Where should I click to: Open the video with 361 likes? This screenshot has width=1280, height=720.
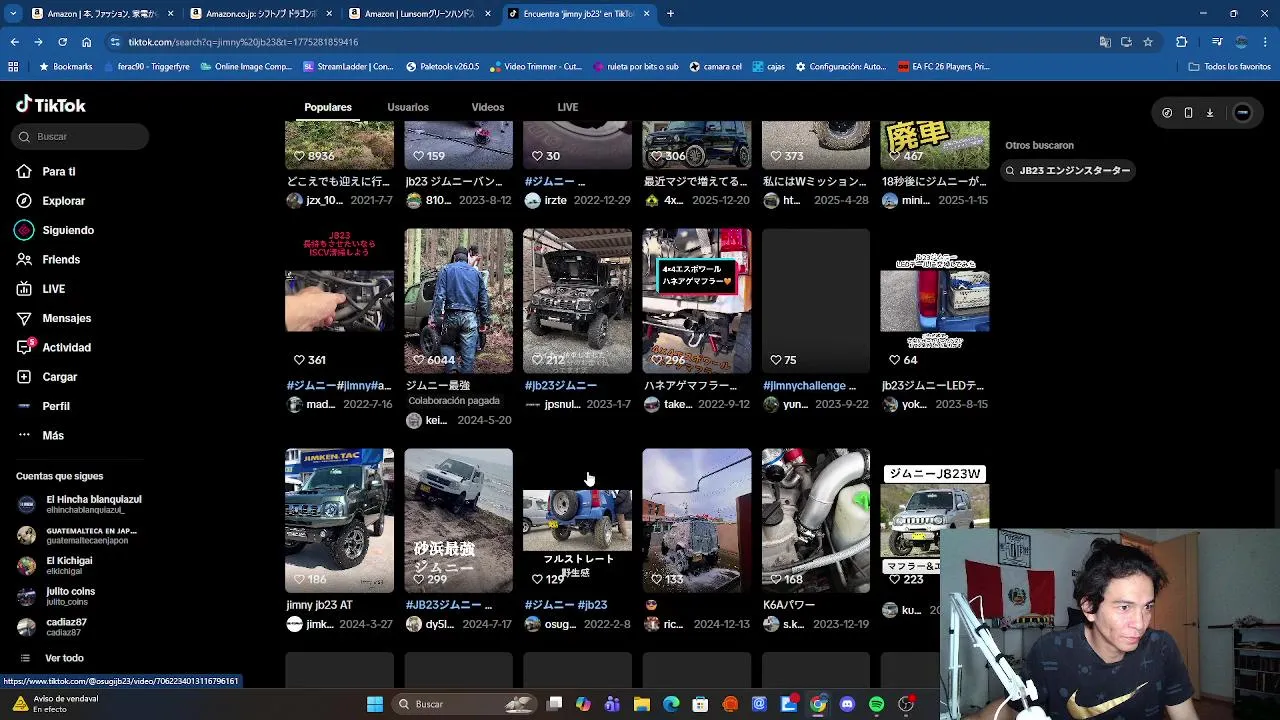(x=339, y=300)
